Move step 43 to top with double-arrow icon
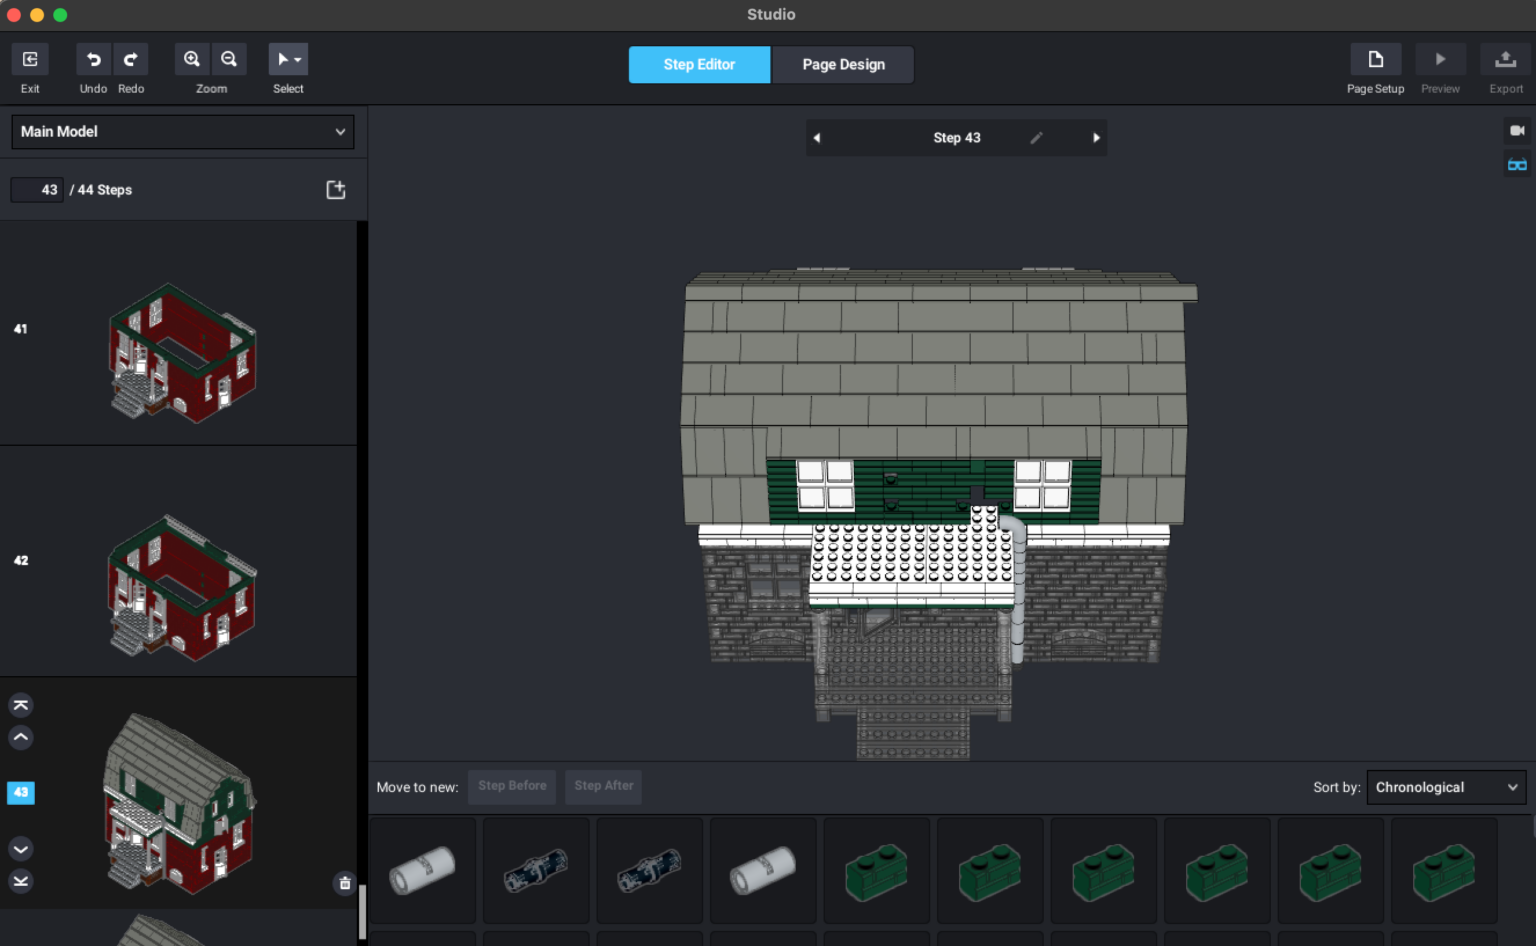This screenshot has width=1536, height=946. 20,704
